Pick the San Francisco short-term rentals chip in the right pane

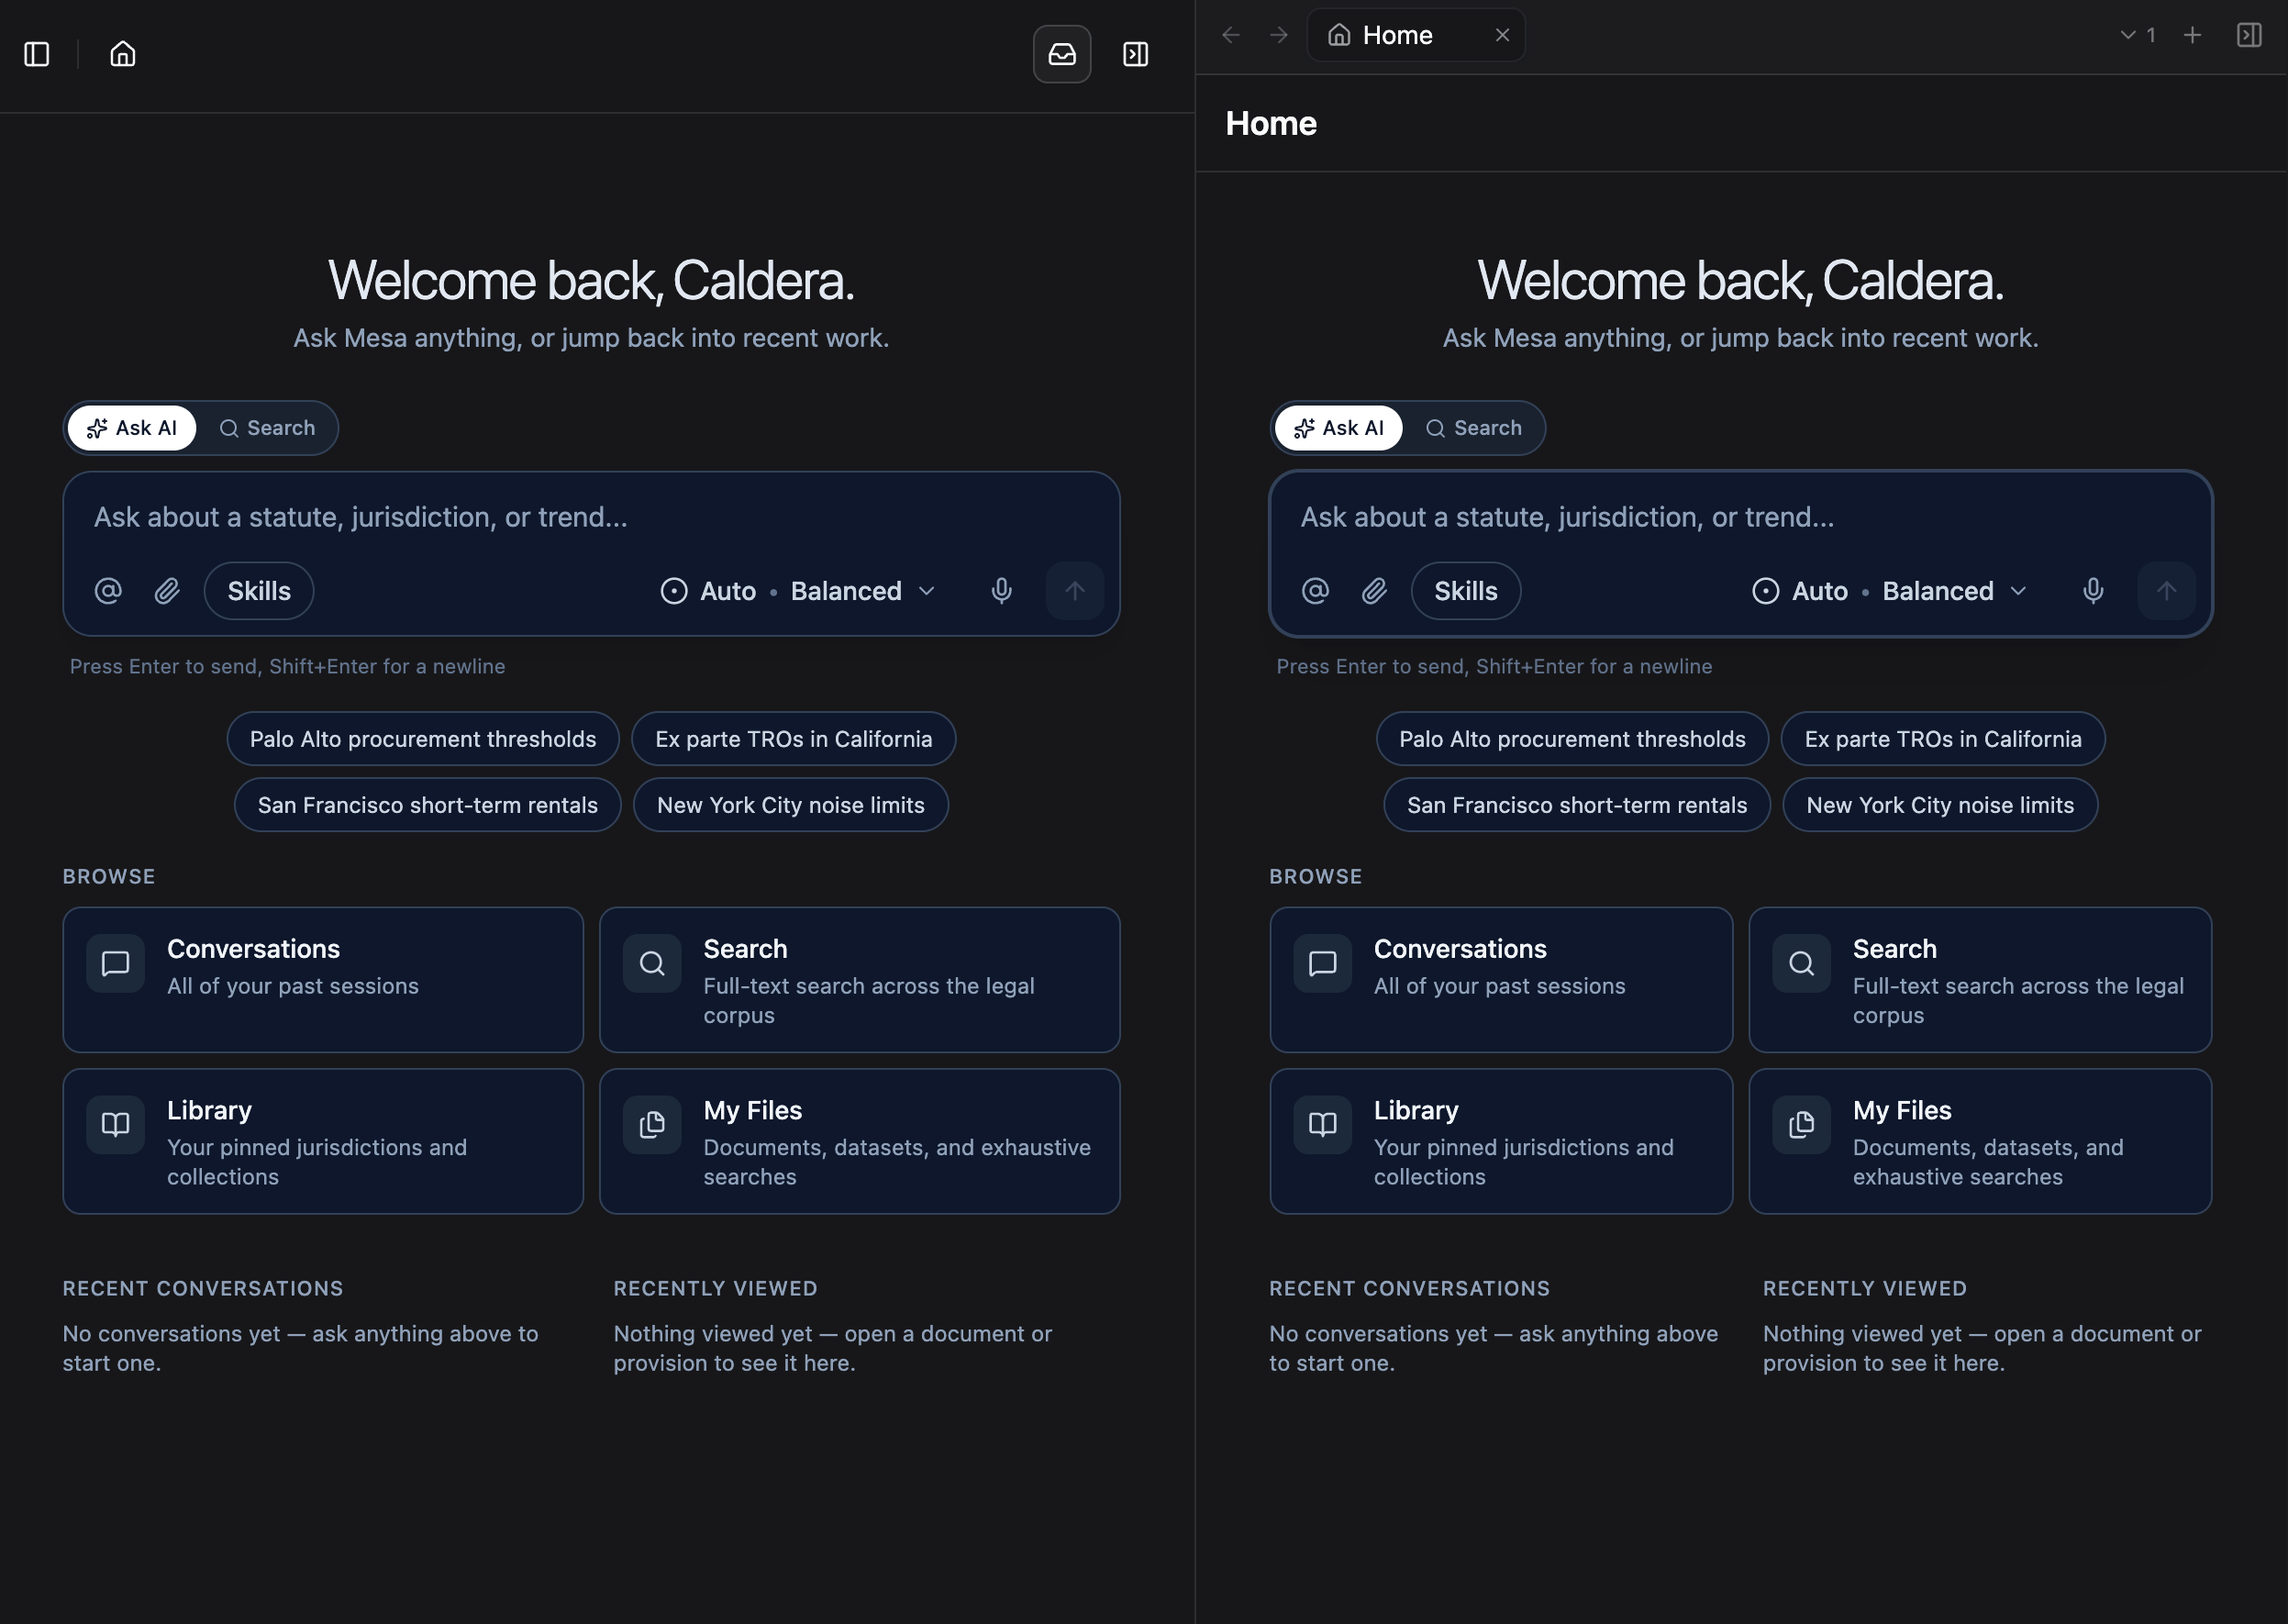coord(1577,805)
